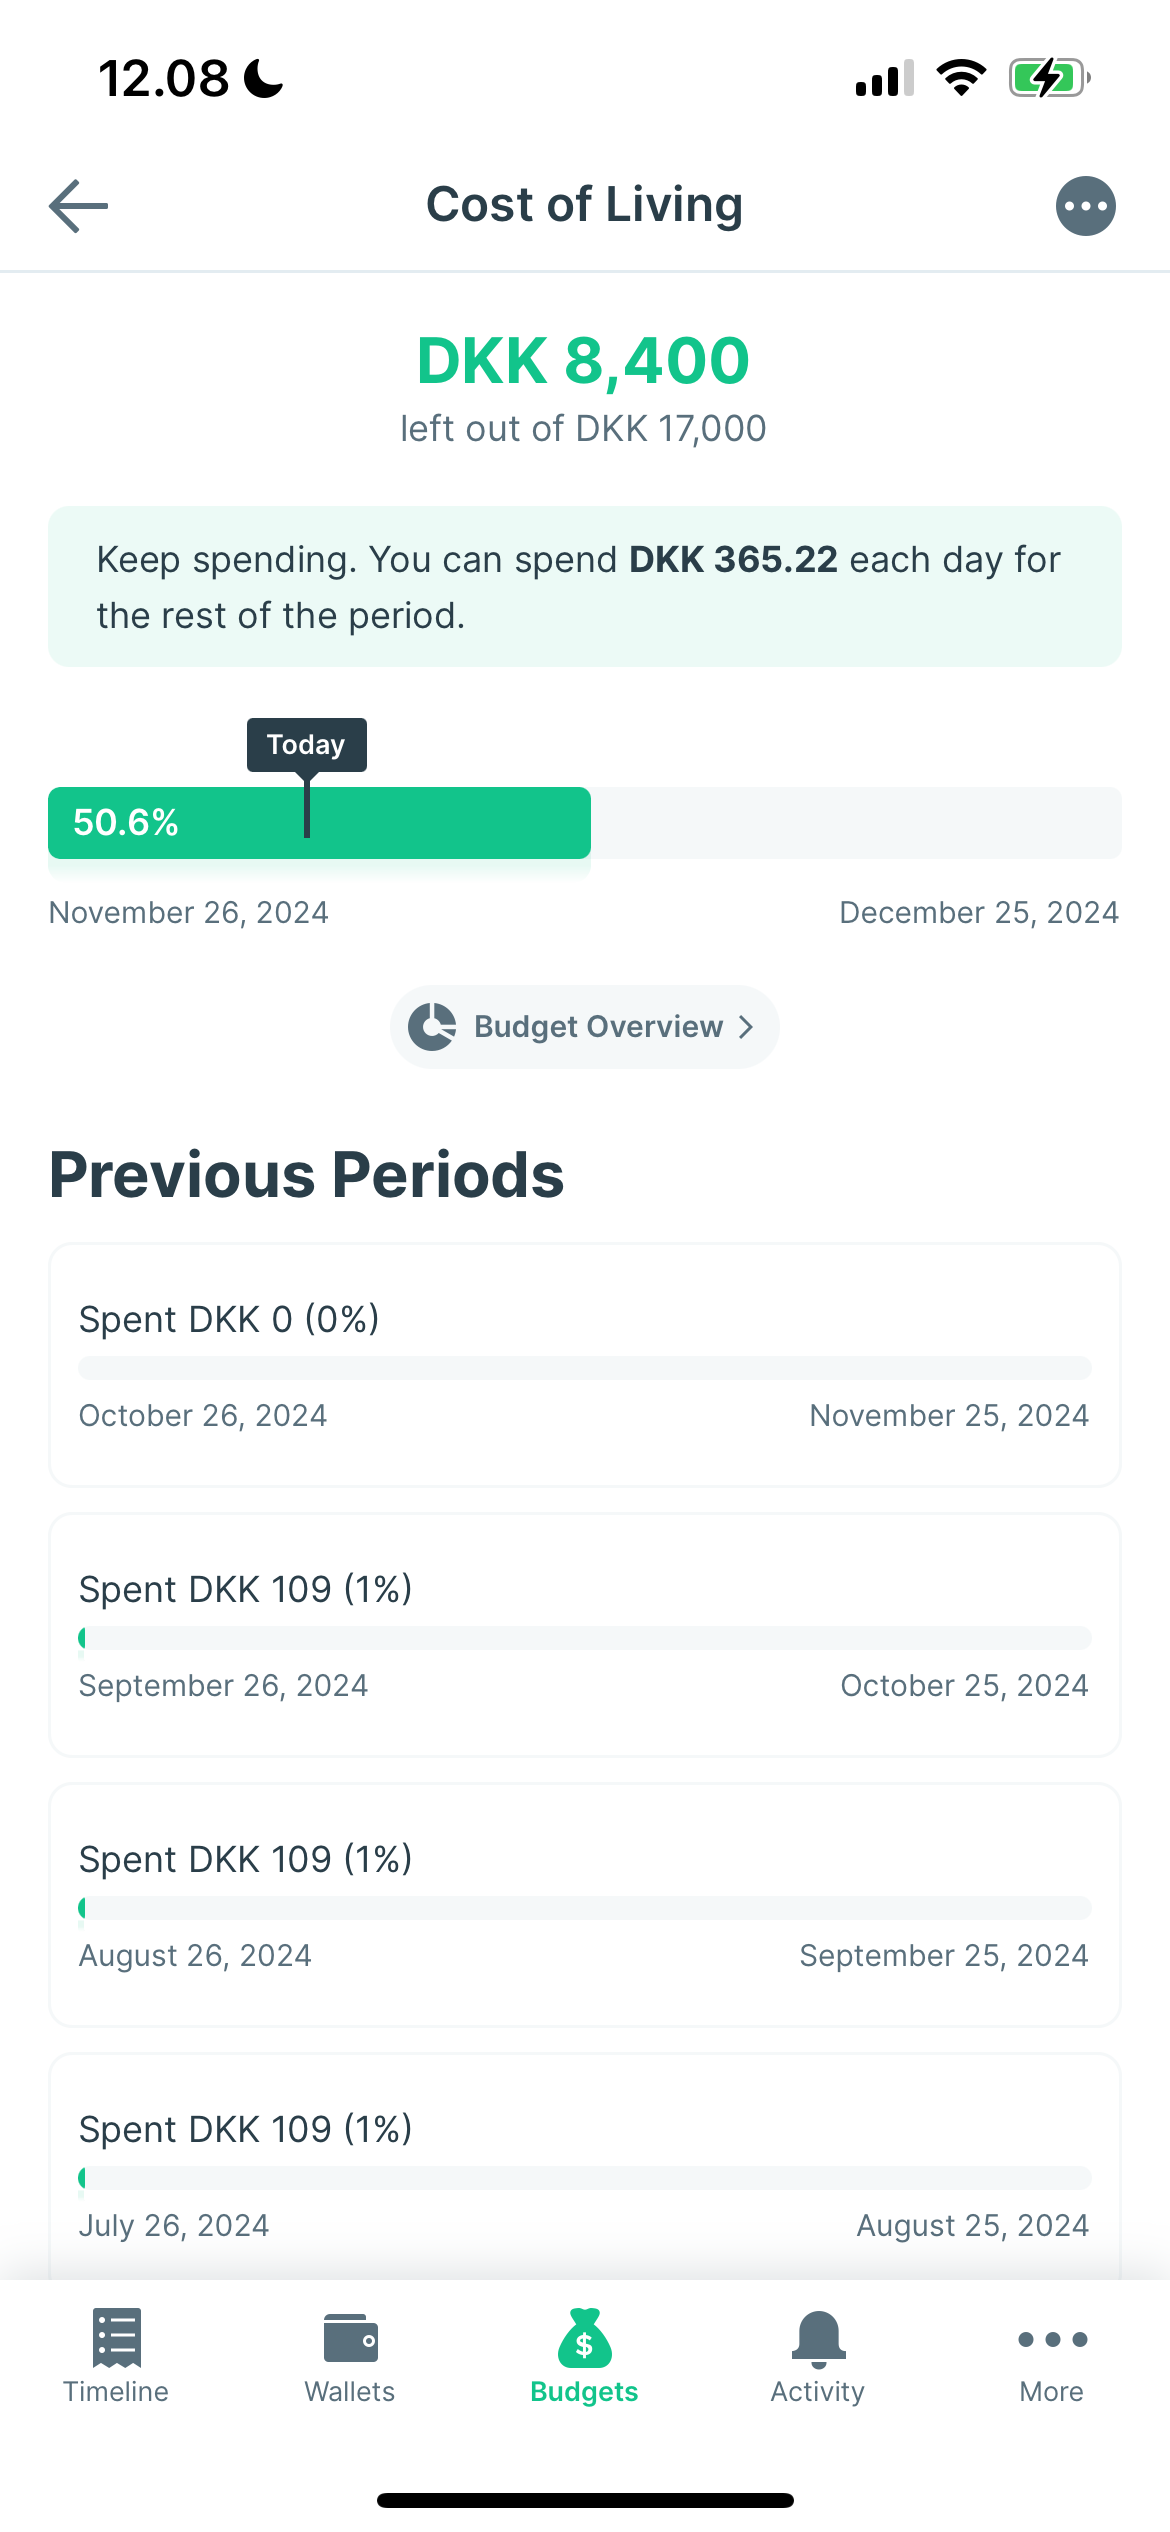Click the pie chart icon in Budget Overview
Image resolution: width=1170 pixels, height=2532 pixels.
click(432, 1027)
